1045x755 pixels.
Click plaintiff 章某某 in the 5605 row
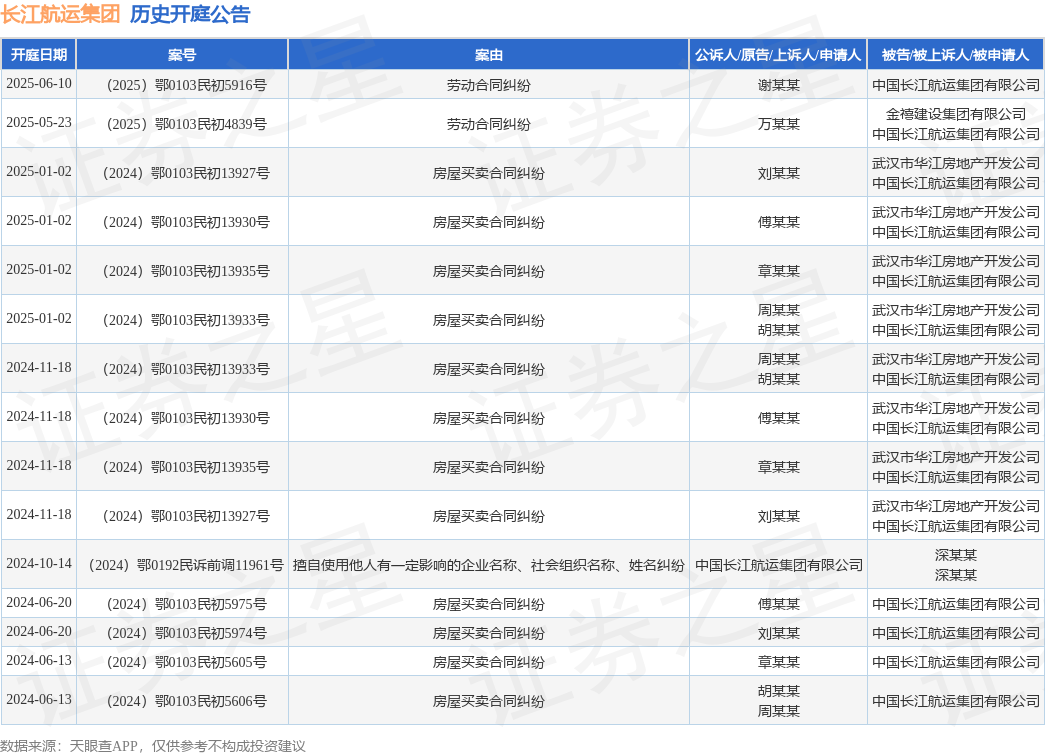778,662
